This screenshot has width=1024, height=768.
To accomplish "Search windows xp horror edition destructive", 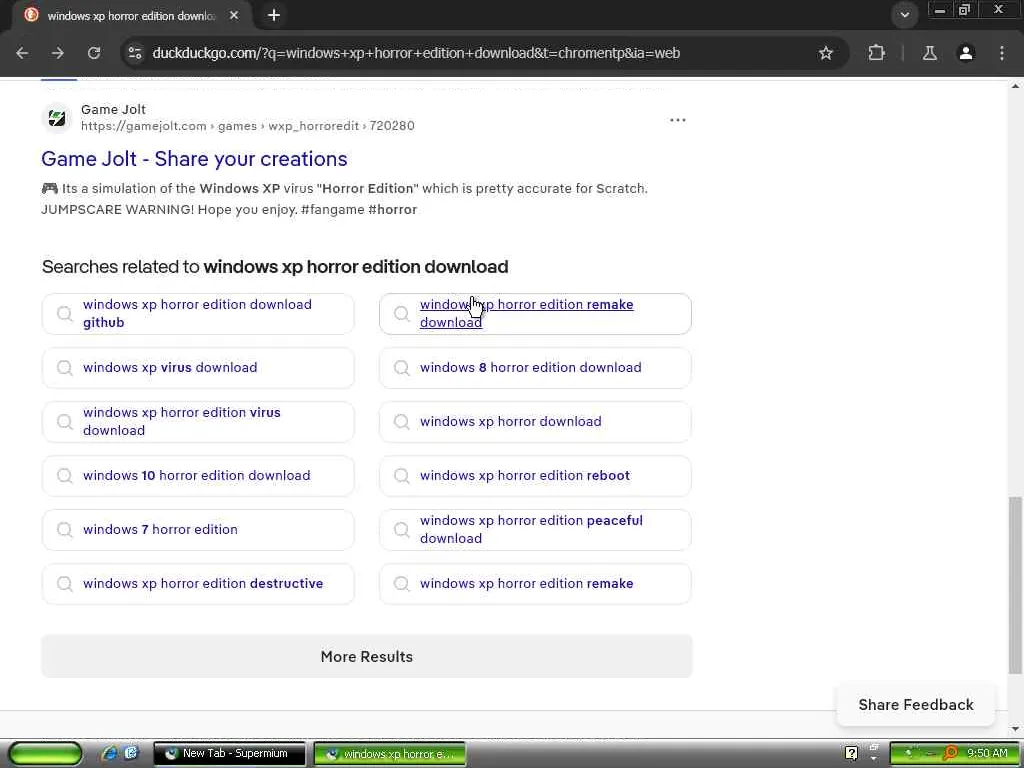I will pyautogui.click(x=198, y=584).
